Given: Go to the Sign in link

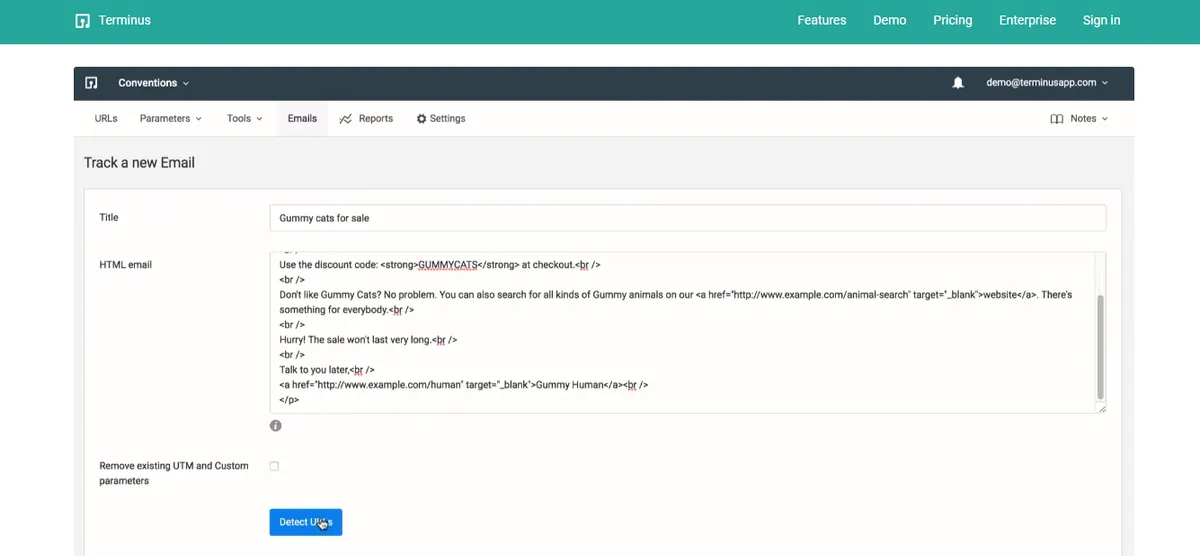Looking at the screenshot, I should (x=1101, y=20).
